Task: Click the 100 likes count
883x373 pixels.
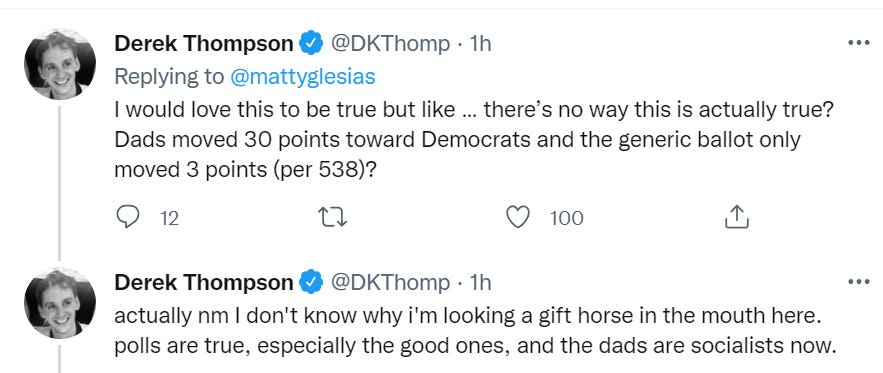Action: tap(567, 218)
